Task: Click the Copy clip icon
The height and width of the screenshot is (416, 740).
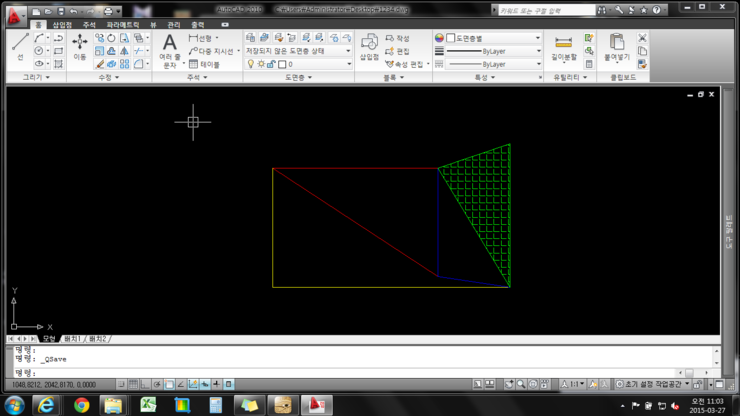Action: pos(642,51)
